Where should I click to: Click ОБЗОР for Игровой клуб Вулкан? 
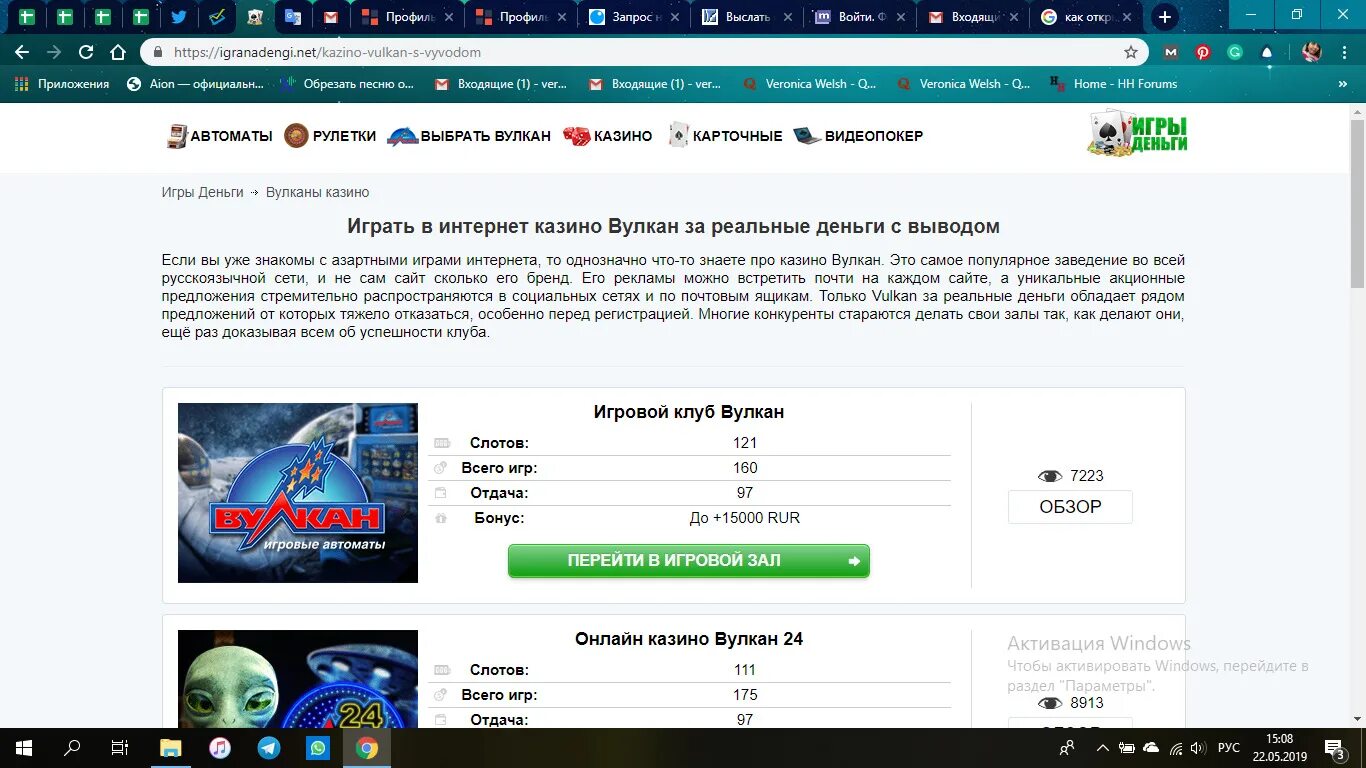pyautogui.click(x=1070, y=507)
